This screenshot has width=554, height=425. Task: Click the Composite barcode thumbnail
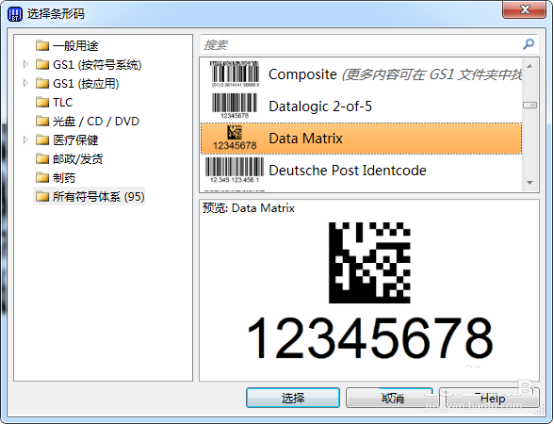click(x=235, y=74)
